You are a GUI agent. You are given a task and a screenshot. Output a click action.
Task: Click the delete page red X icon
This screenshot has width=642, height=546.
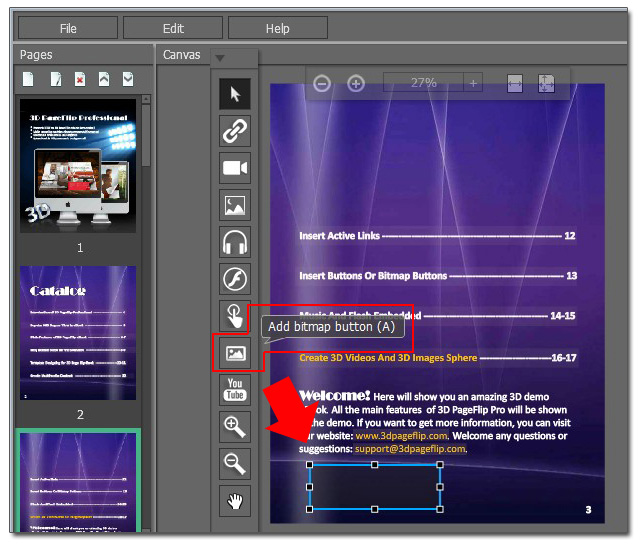(x=80, y=79)
